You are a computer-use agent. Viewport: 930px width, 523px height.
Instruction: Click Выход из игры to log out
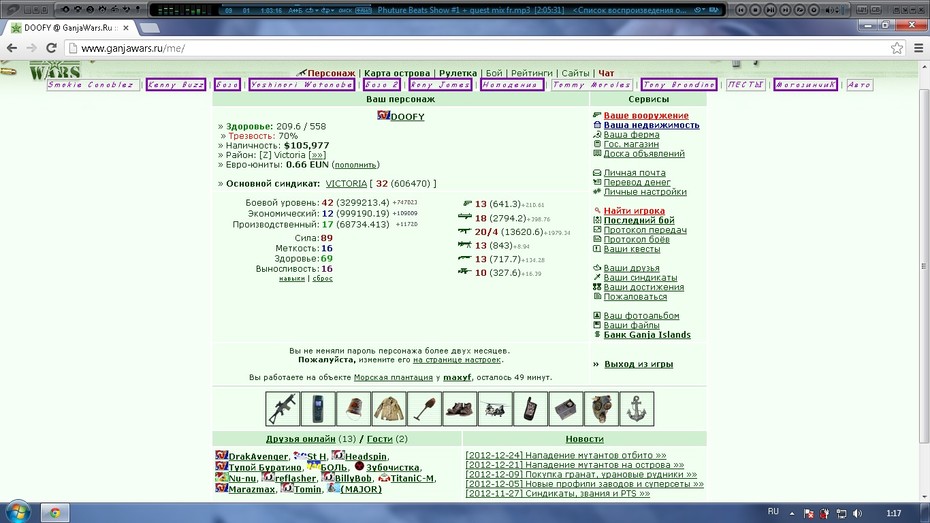[638, 364]
